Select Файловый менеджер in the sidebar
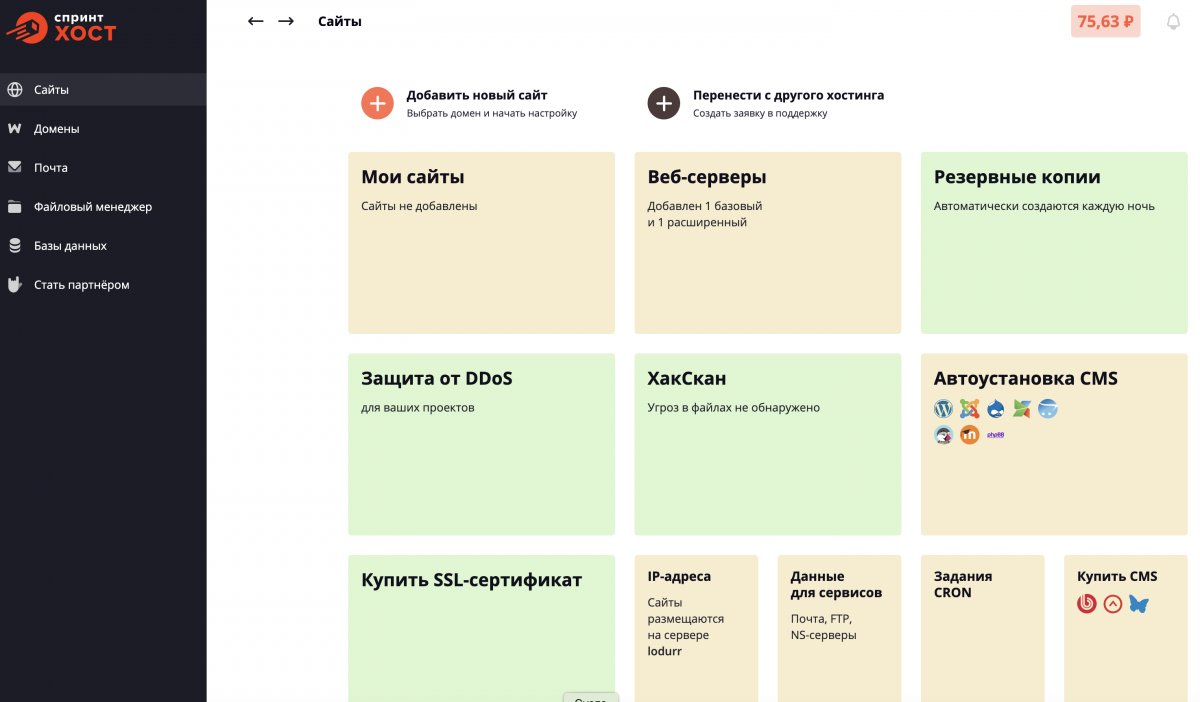The width and height of the screenshot is (1200, 702). 92,207
